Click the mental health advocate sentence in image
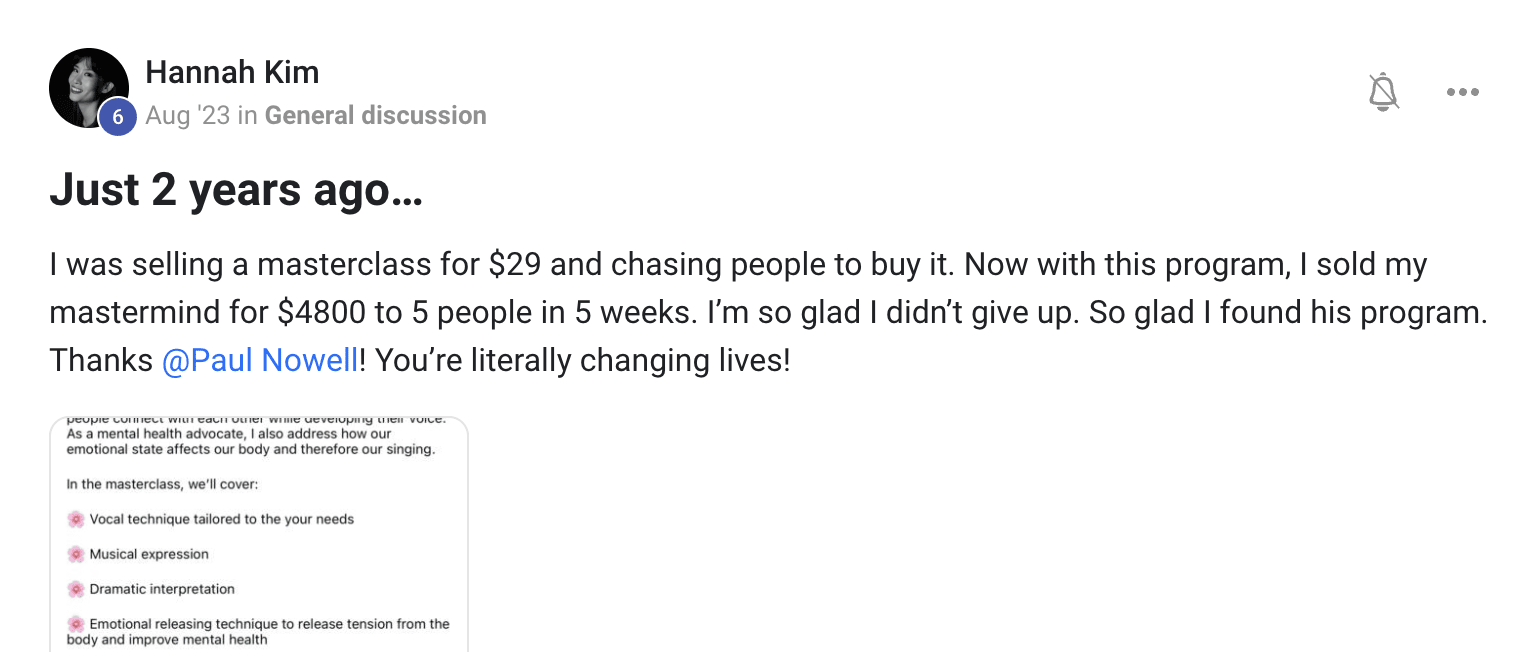The height and width of the screenshot is (652, 1540). click(251, 442)
